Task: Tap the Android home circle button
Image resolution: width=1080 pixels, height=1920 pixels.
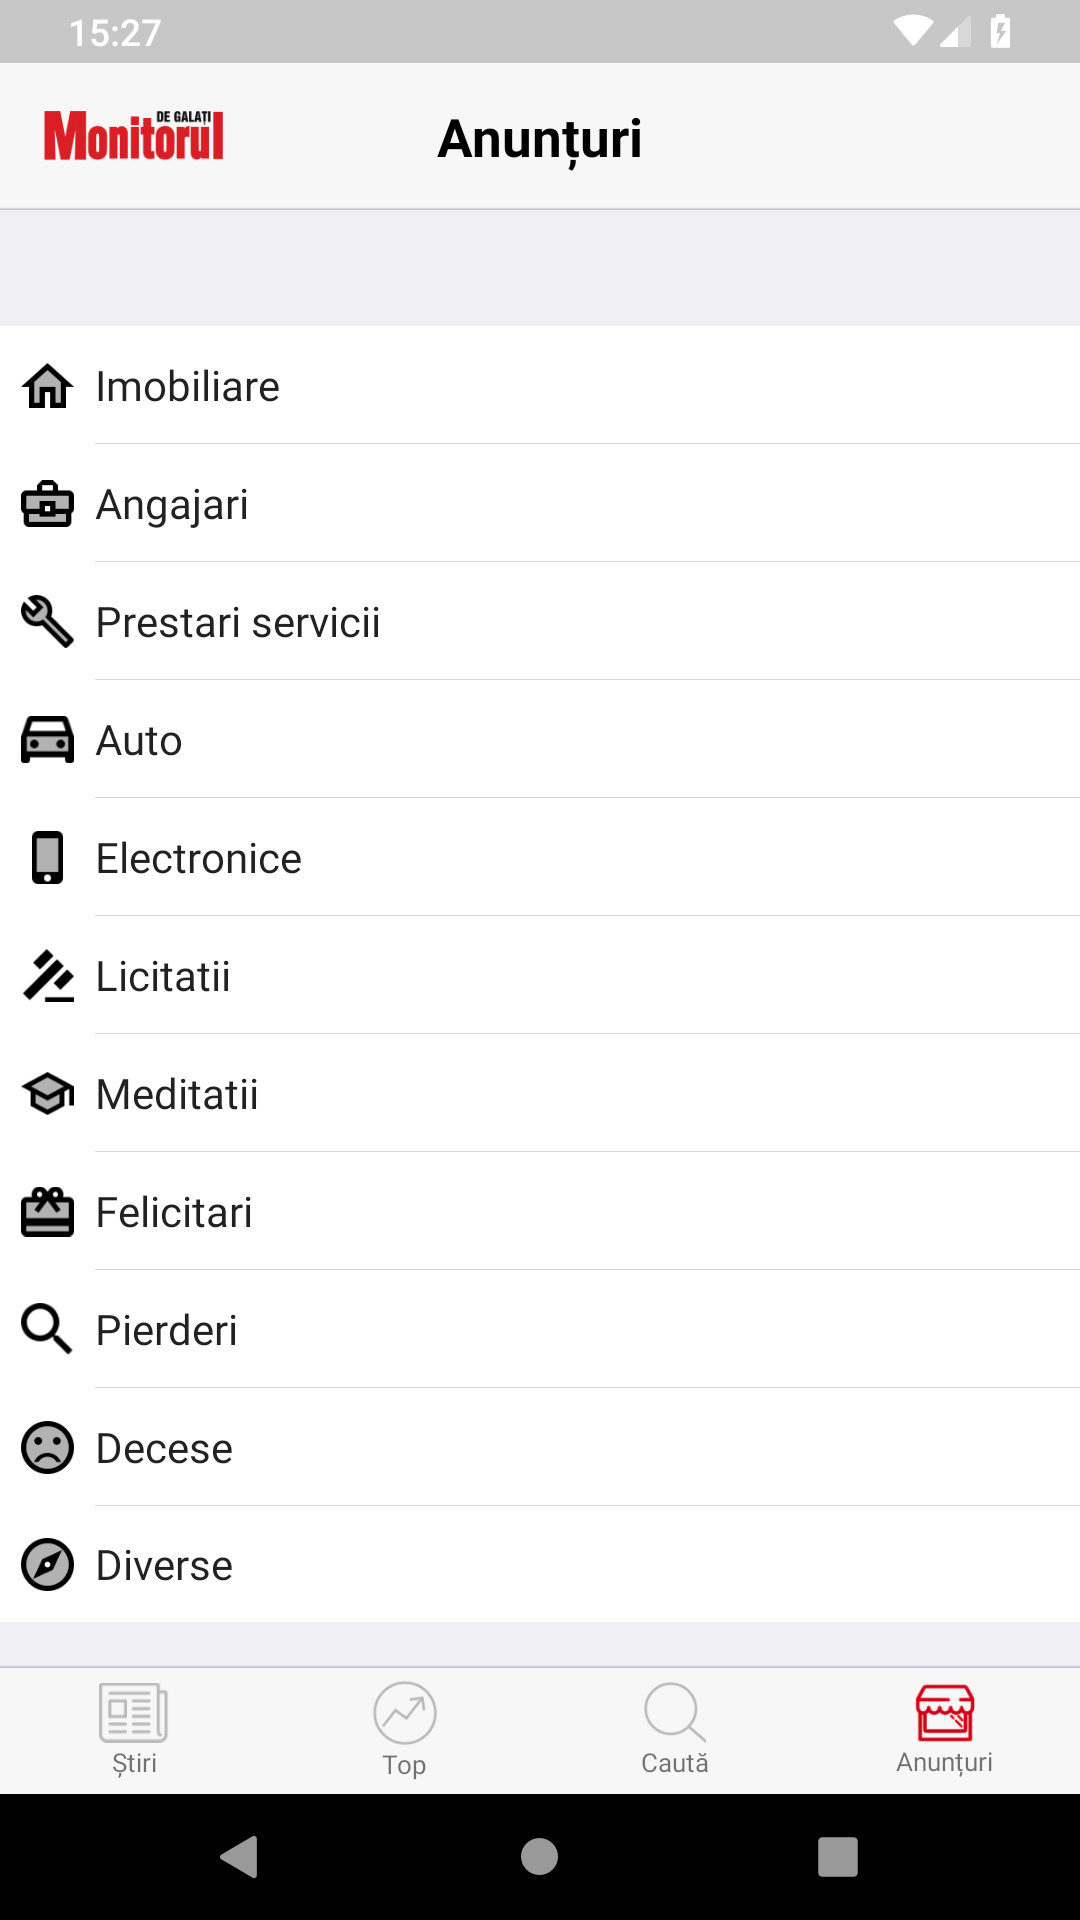Action: pos(540,1857)
